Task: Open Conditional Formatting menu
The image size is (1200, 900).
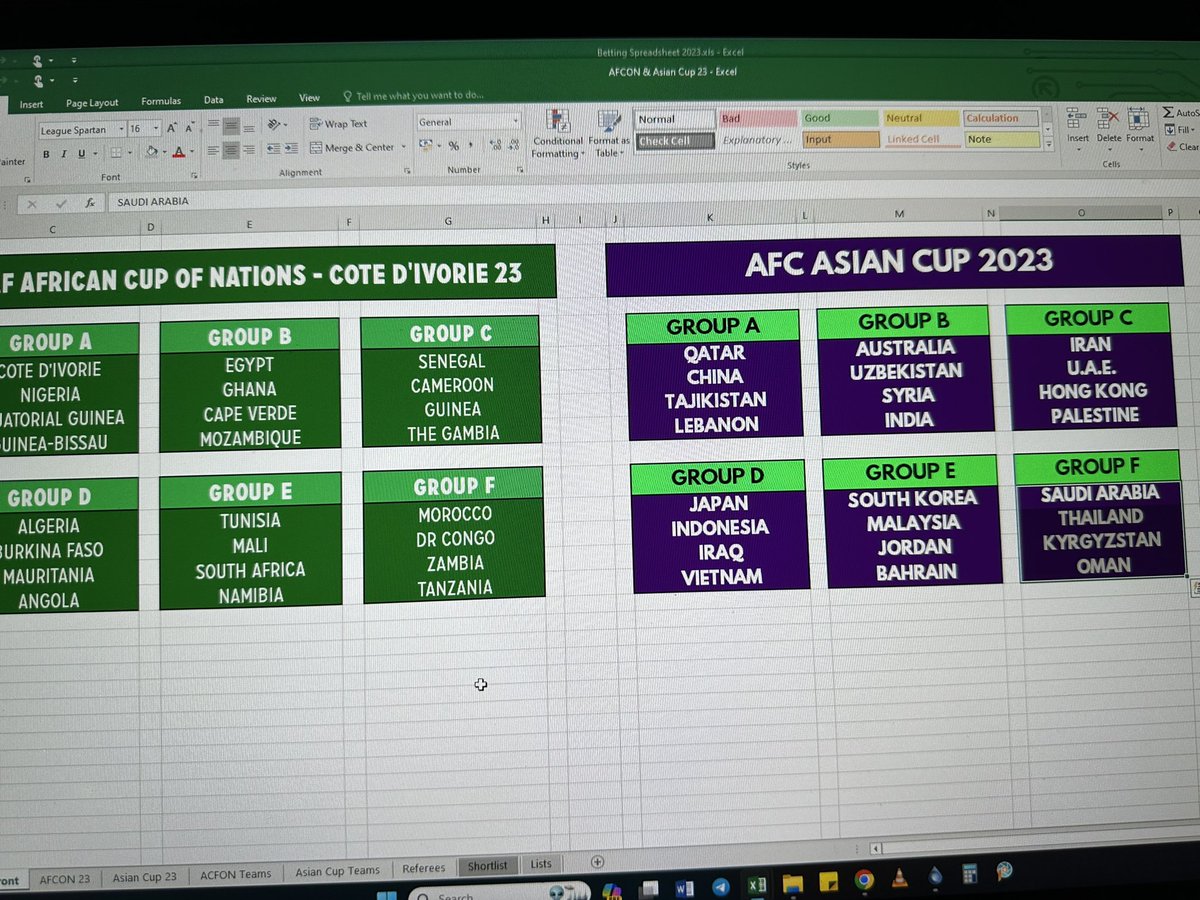Action: pos(558,132)
